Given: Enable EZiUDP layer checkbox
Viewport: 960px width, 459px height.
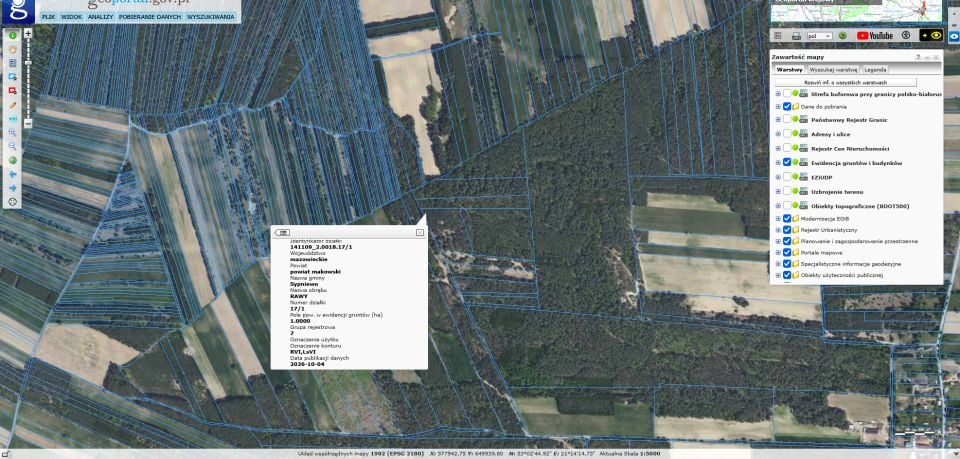Looking at the screenshot, I should tap(787, 177).
